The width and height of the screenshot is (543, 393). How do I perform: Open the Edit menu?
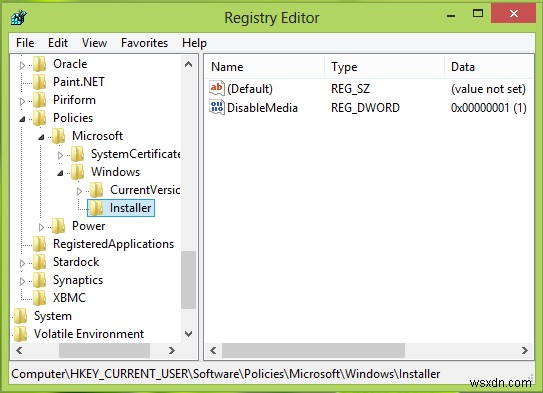coord(58,43)
